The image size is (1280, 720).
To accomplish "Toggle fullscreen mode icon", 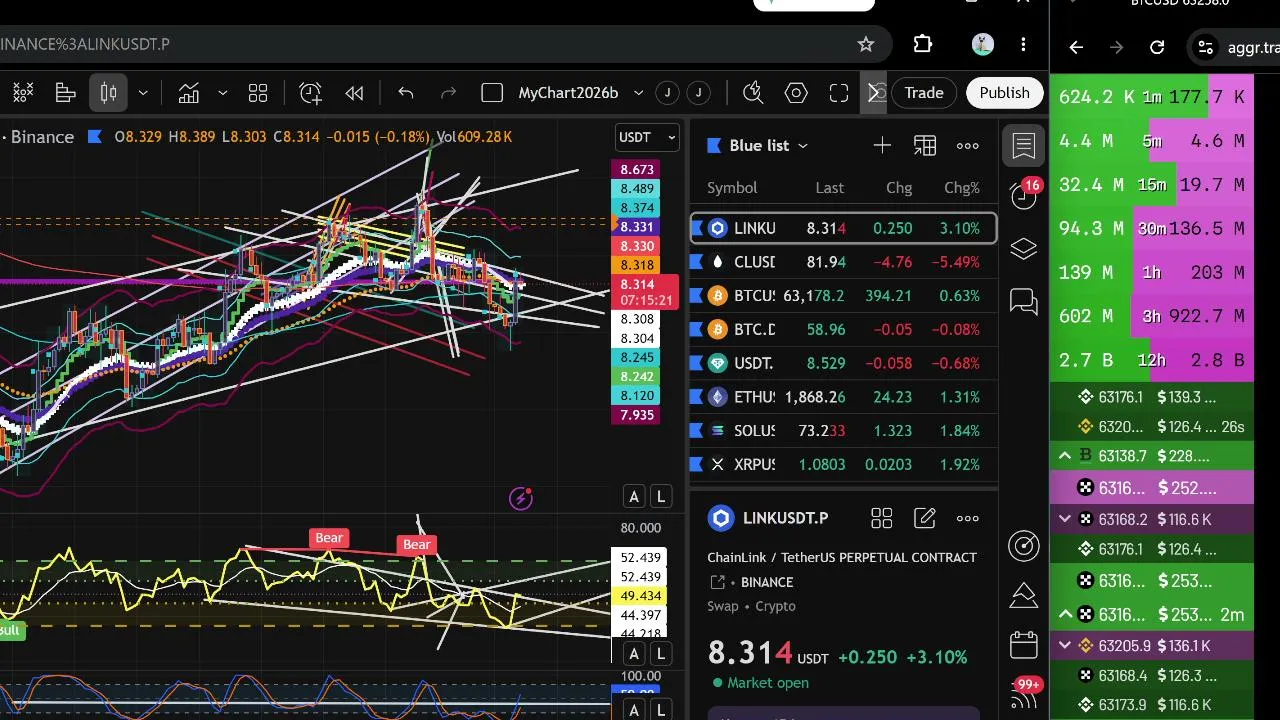I will pos(839,93).
